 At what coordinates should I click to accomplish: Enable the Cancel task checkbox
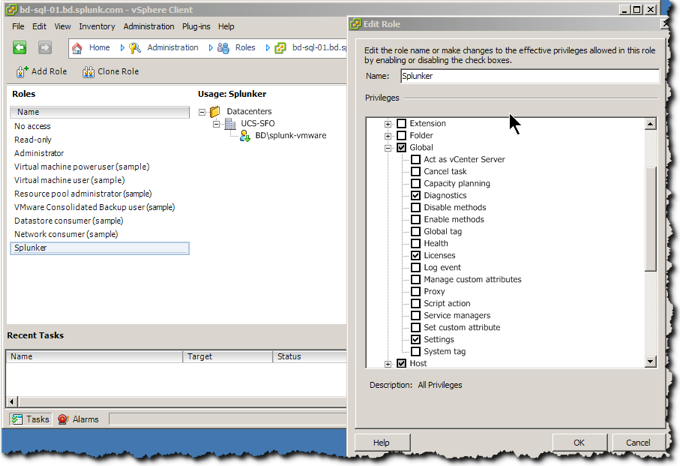tap(415, 171)
